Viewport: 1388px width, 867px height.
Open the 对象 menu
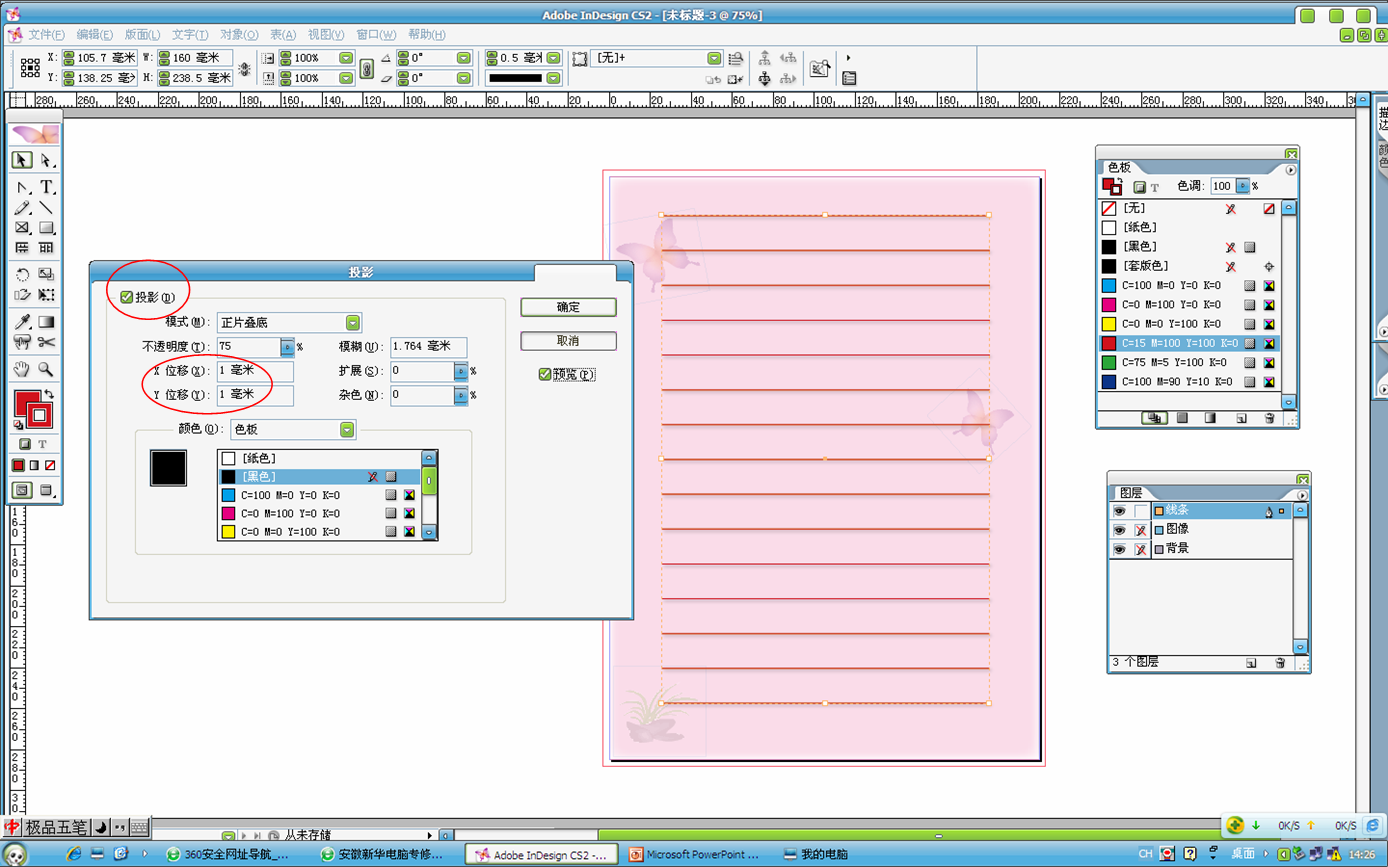[x=238, y=35]
